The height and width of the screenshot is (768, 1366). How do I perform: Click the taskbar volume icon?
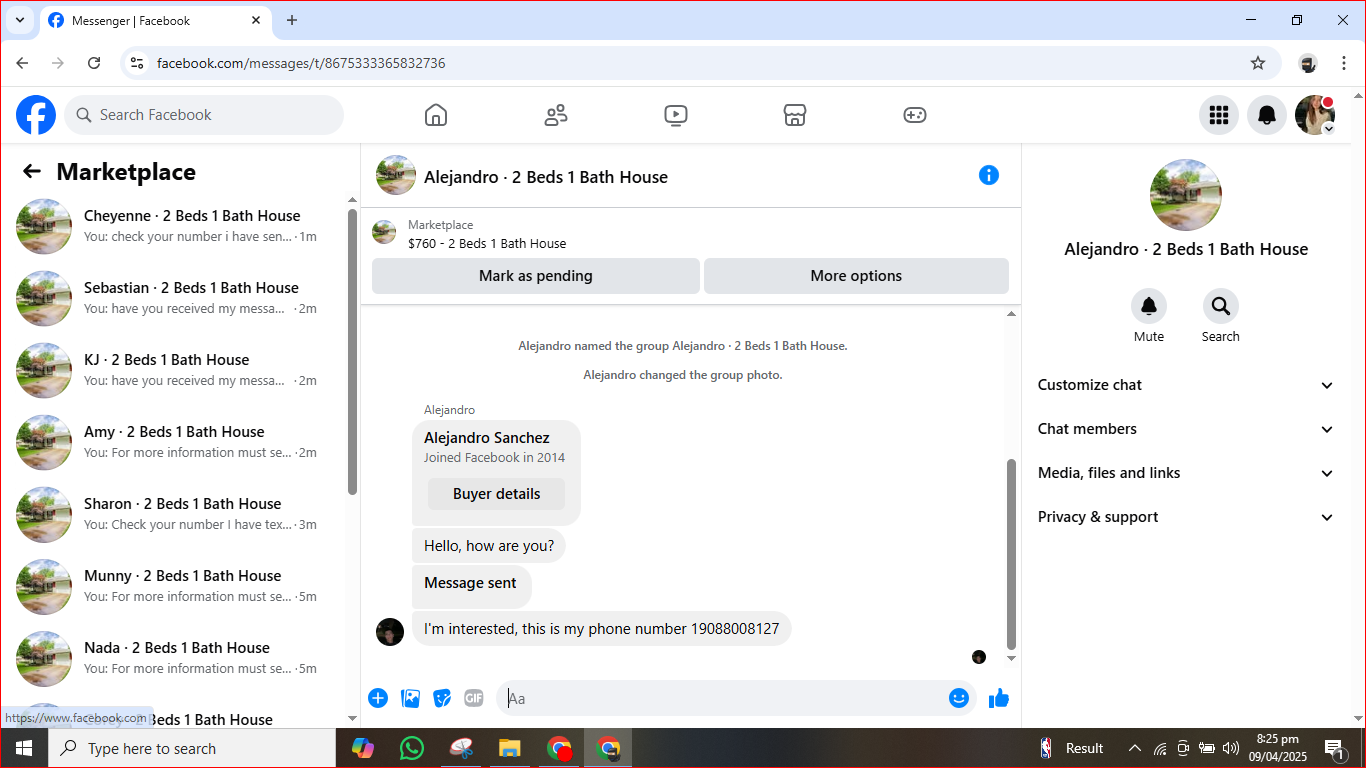click(1231, 748)
